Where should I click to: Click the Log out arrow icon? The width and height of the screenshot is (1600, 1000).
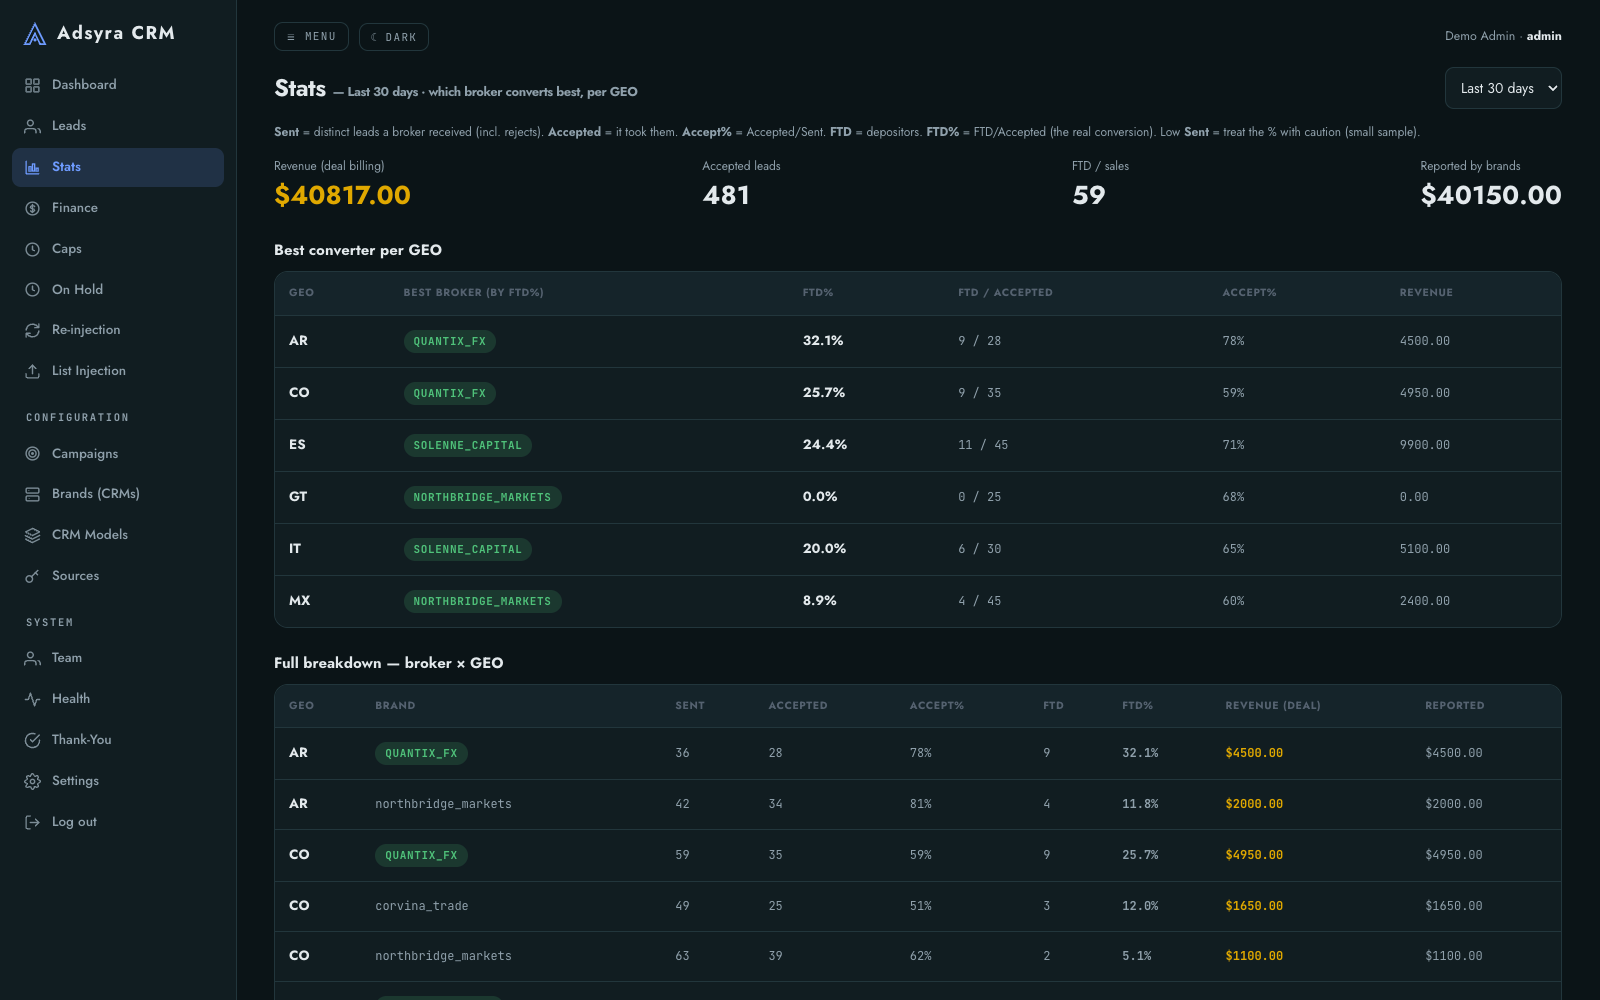(x=32, y=822)
